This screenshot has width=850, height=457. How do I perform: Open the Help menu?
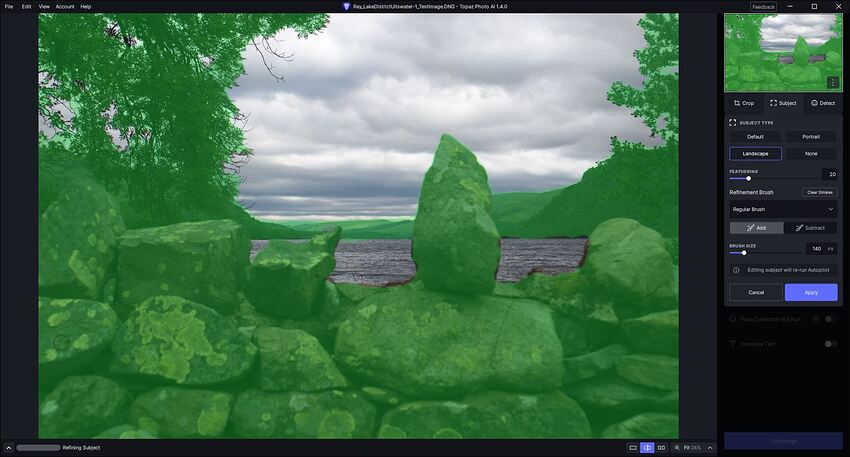(x=86, y=7)
